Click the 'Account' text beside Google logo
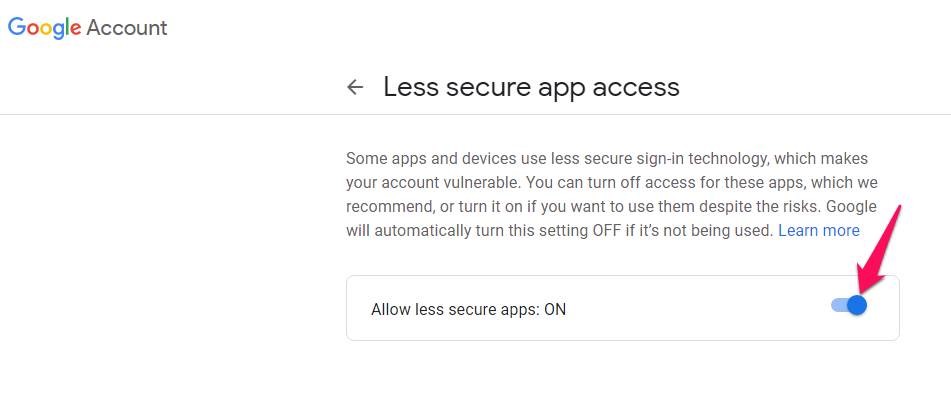The width and height of the screenshot is (951, 395). (x=127, y=28)
